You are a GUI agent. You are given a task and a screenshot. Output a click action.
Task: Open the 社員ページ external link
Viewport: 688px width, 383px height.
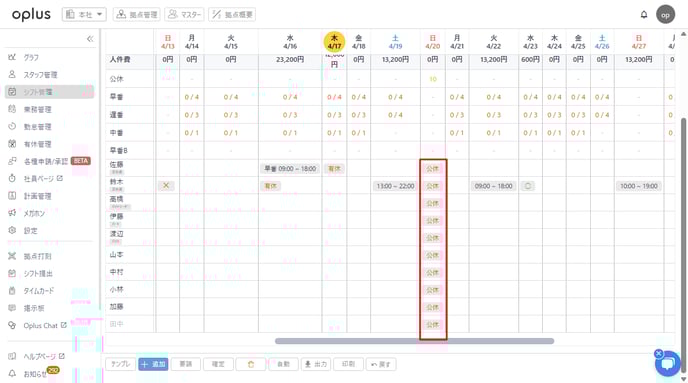(43, 179)
